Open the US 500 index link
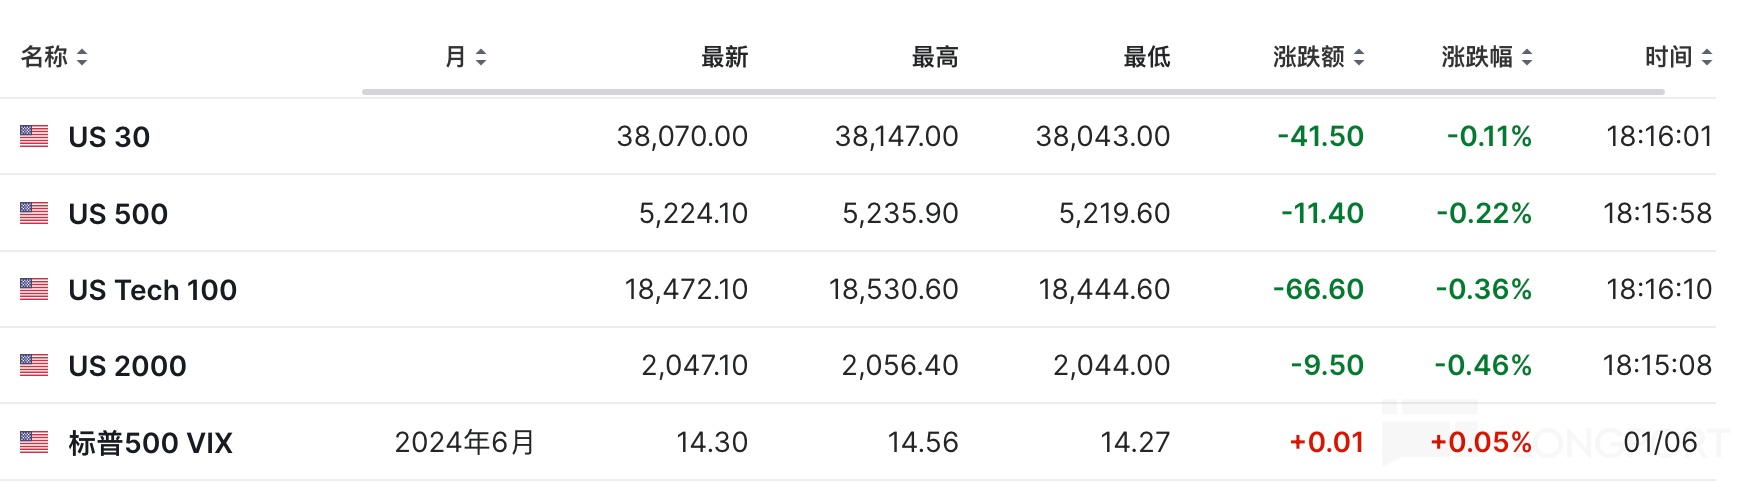Image resolution: width=1746 pixels, height=482 pixels. click(x=118, y=214)
